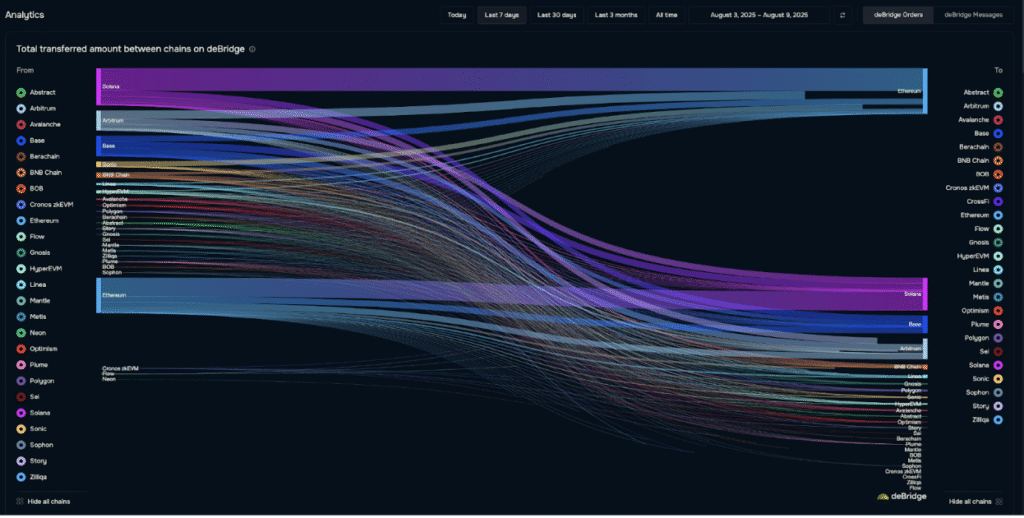This screenshot has width=1024, height=518.
Task: Click Hide all chains under From list
Action: coord(43,502)
